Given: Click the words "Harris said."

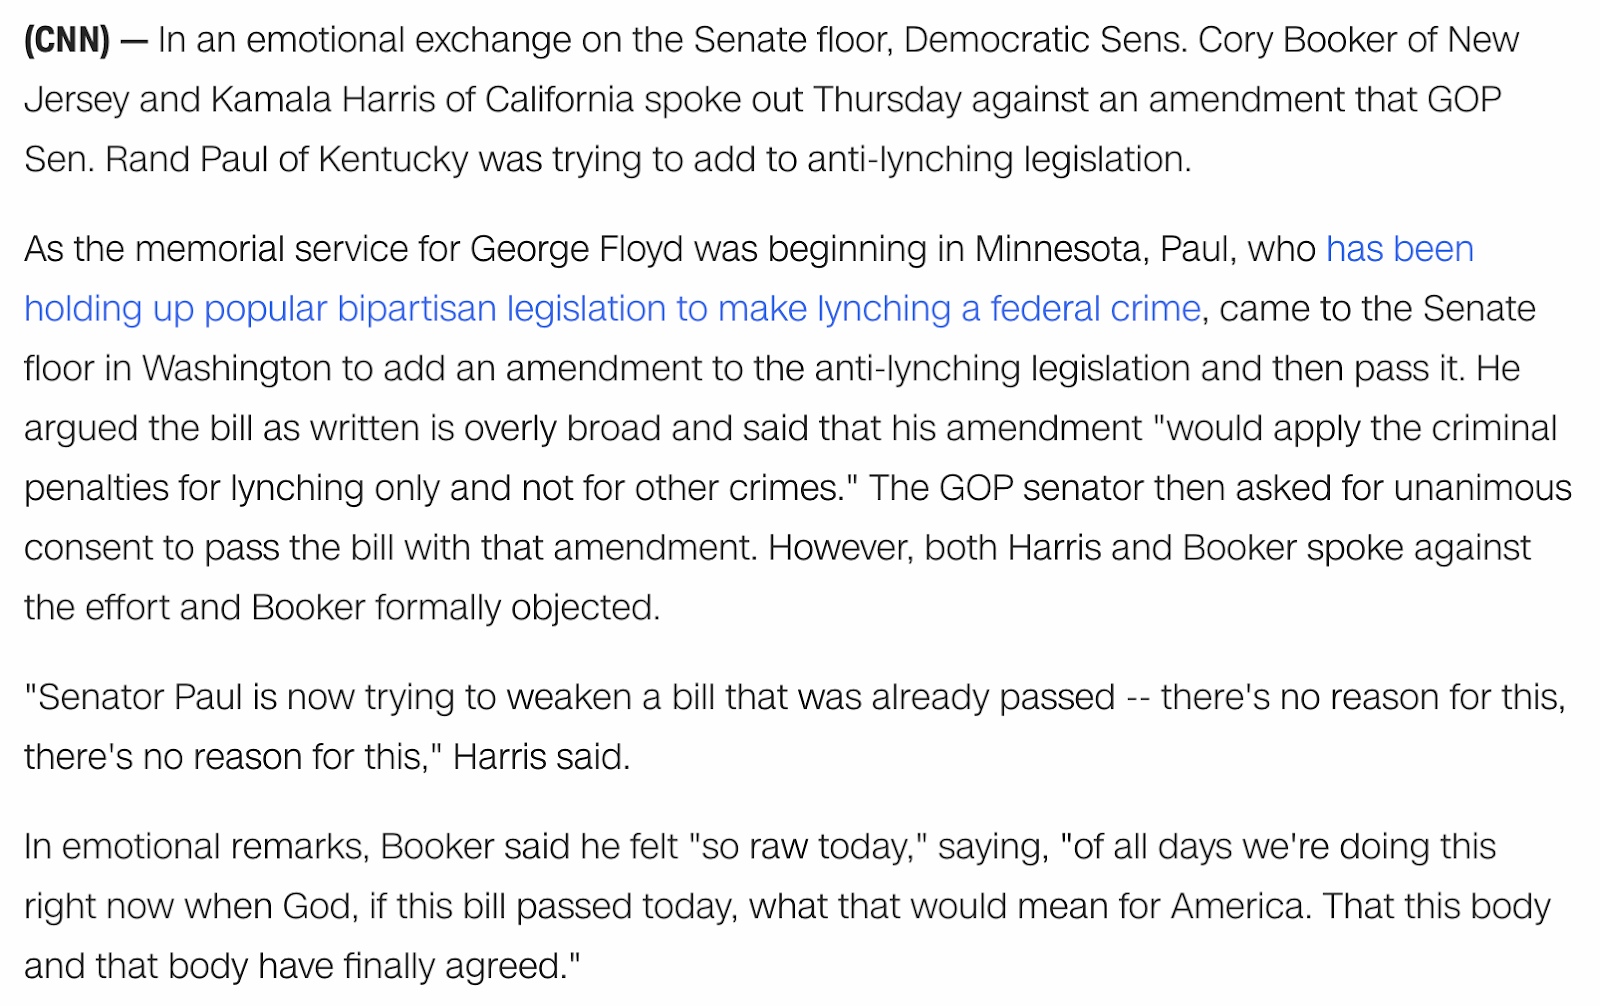Looking at the screenshot, I should pyautogui.click(x=541, y=757).
